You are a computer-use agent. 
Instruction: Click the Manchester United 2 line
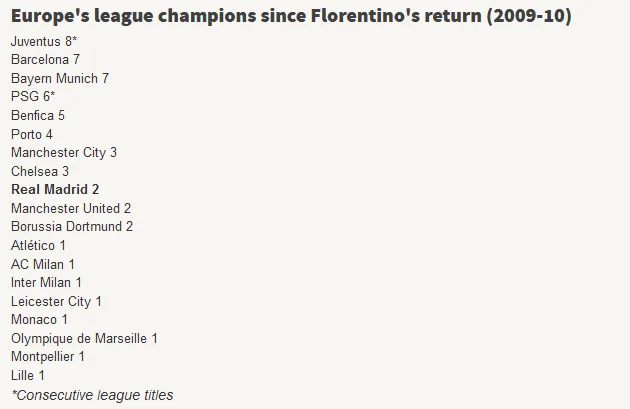point(71,208)
